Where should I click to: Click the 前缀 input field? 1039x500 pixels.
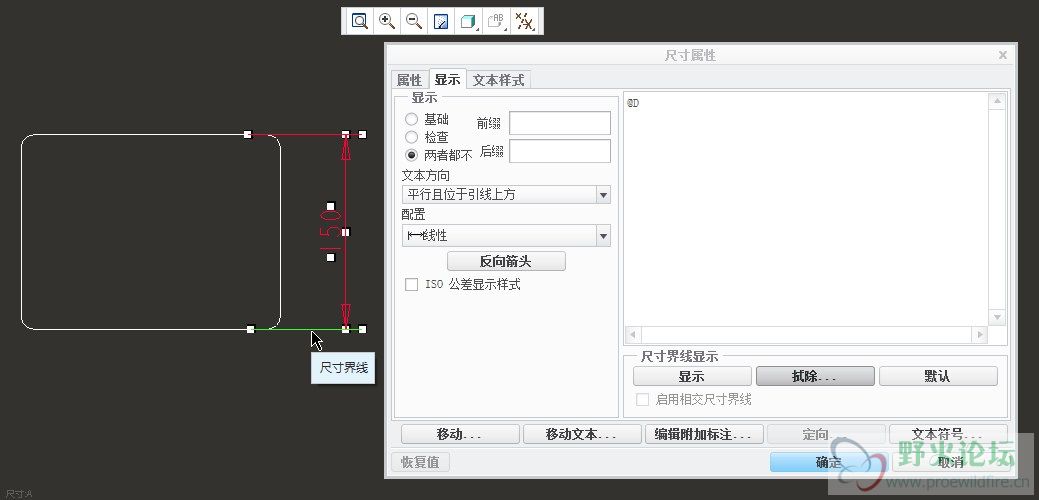tap(559, 123)
